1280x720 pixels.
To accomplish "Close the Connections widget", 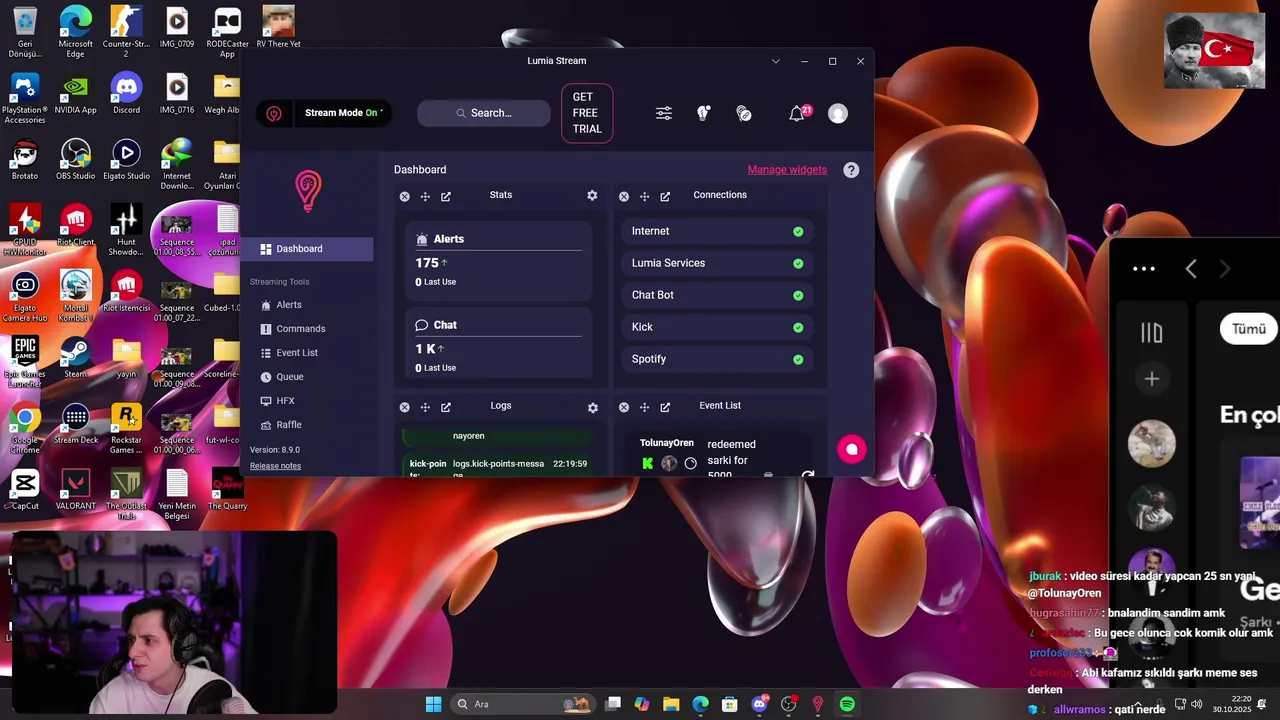I will (623, 196).
